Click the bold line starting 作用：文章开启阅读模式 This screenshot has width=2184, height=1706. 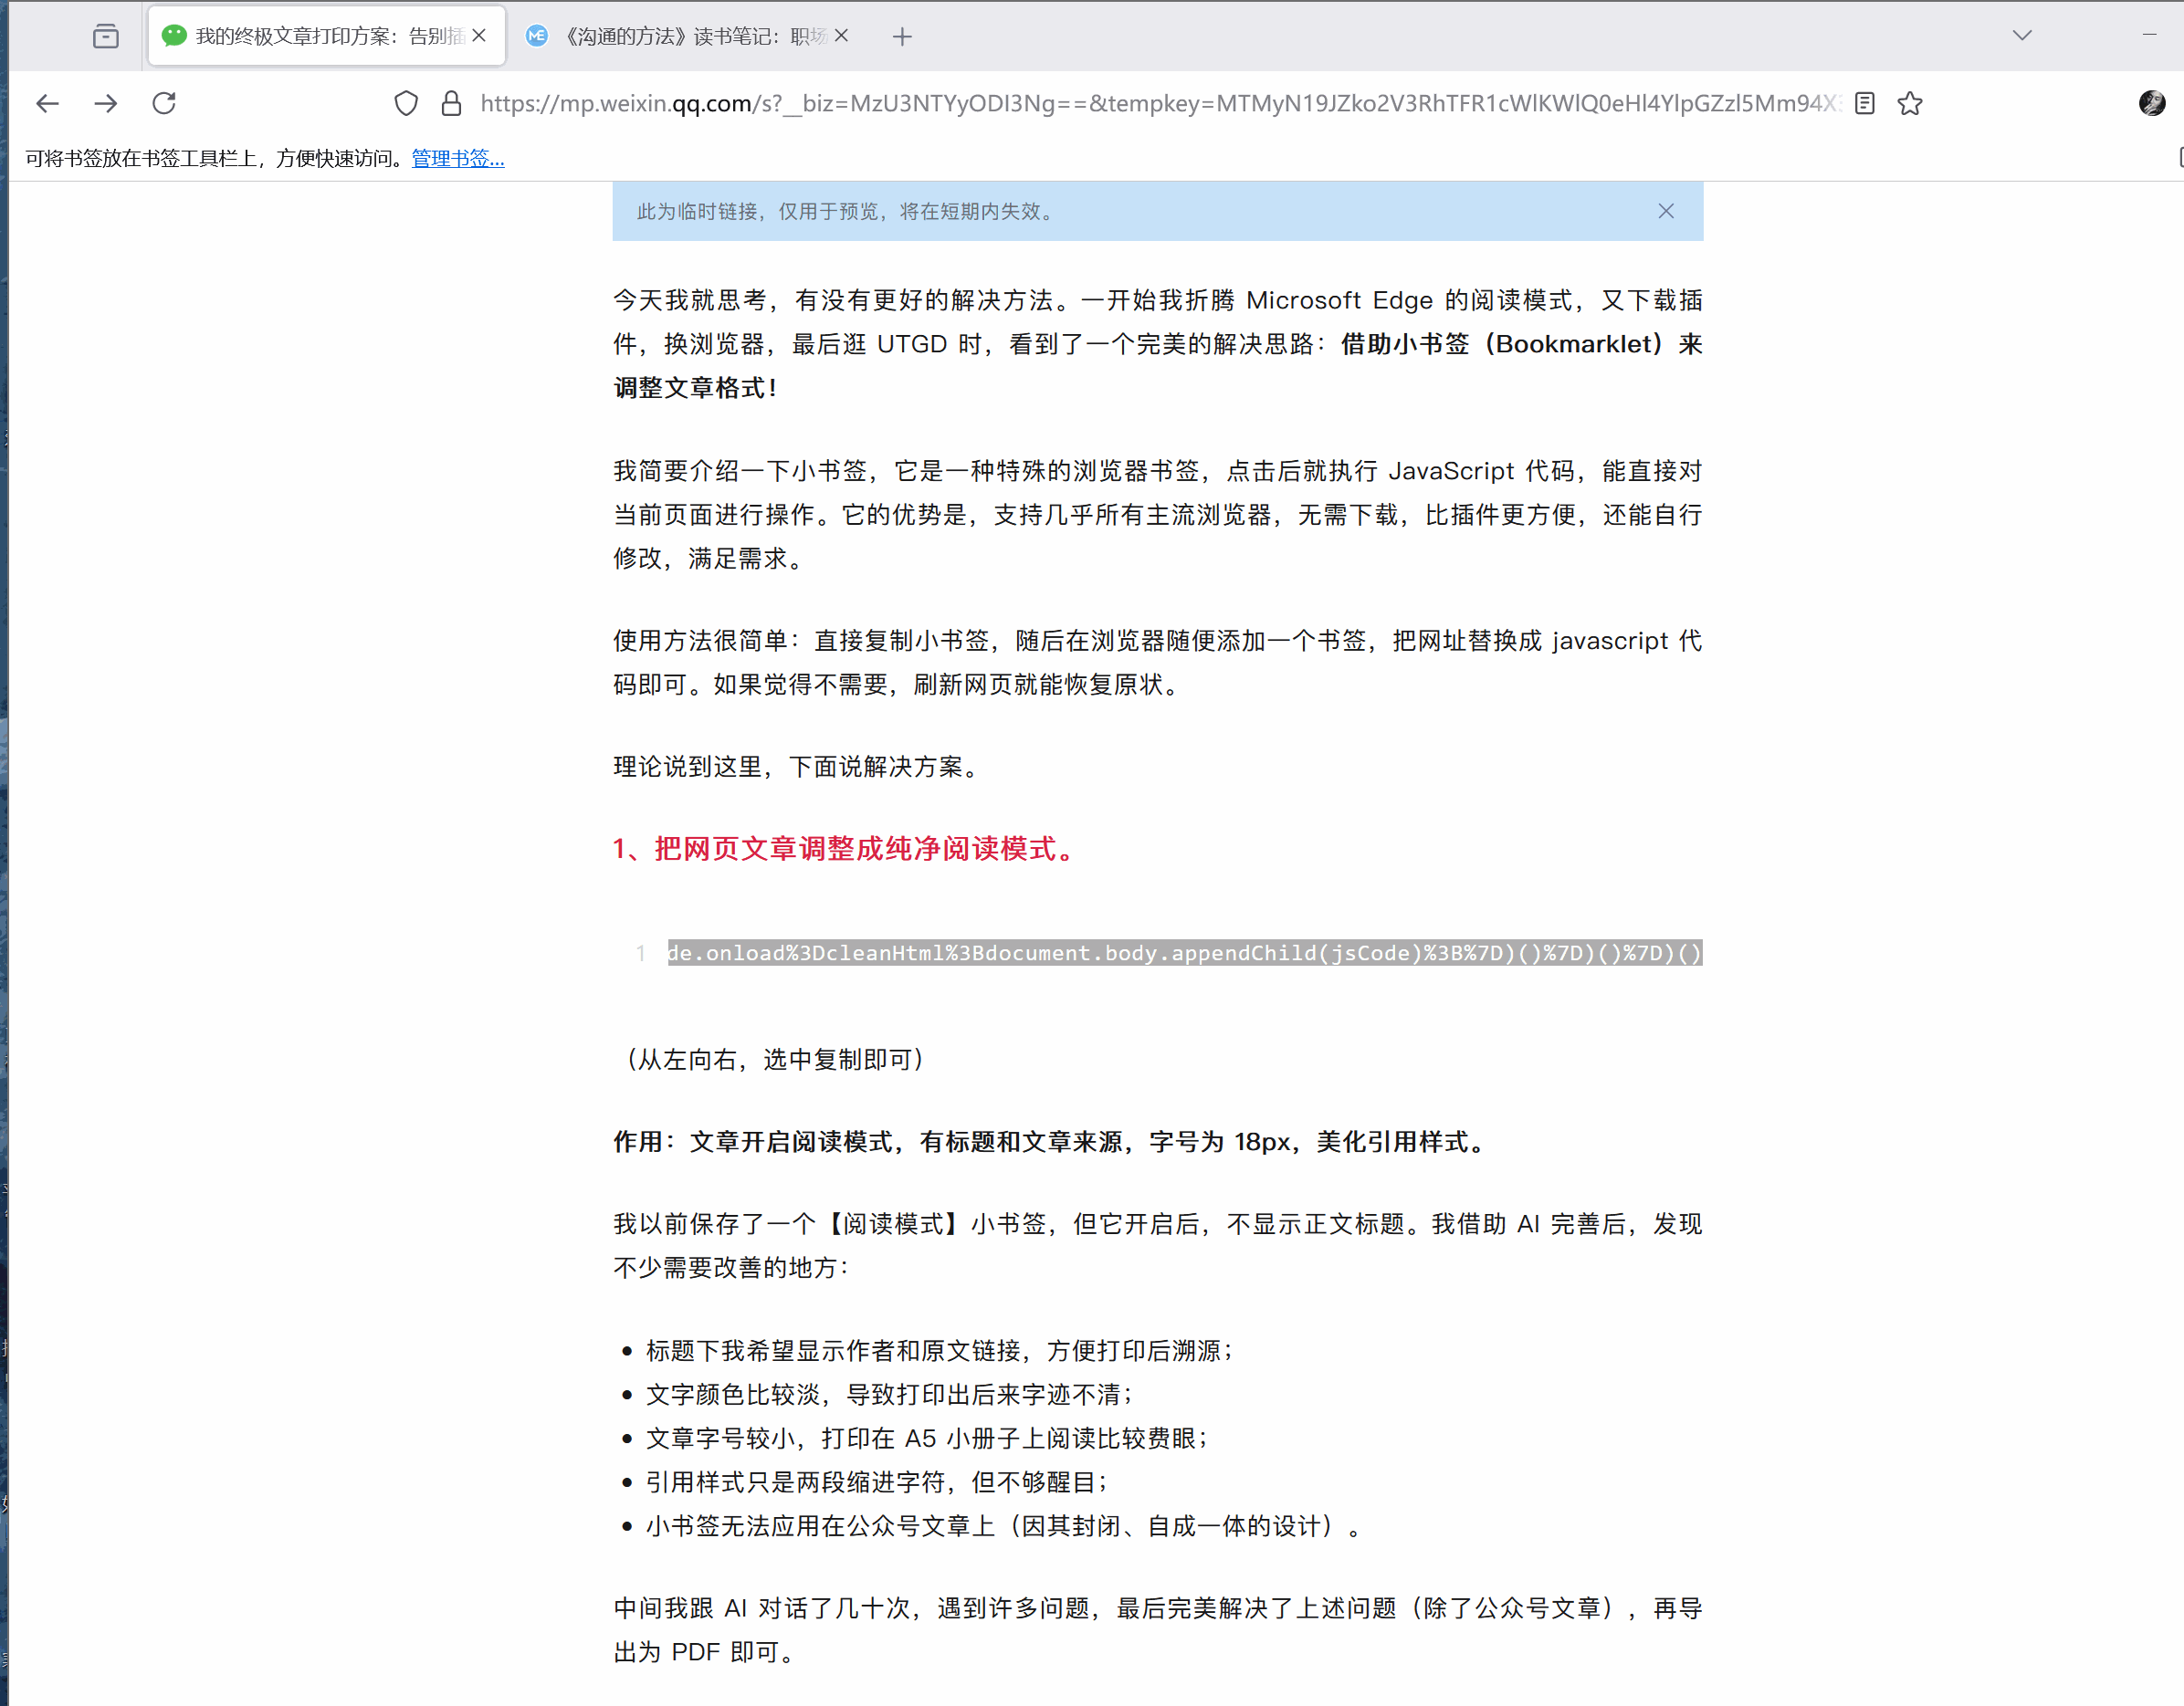coord(1052,1142)
